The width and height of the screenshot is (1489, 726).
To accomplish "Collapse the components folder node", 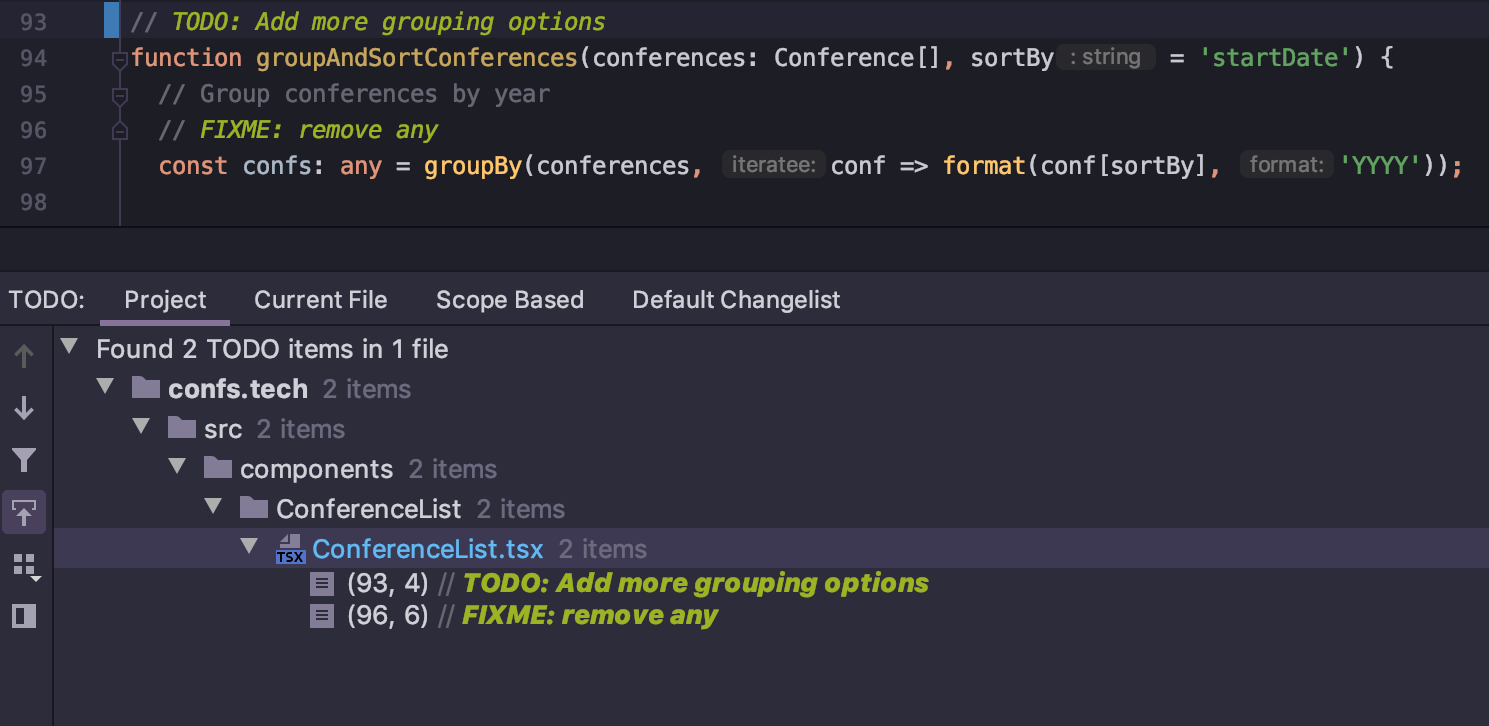I will [x=177, y=467].
